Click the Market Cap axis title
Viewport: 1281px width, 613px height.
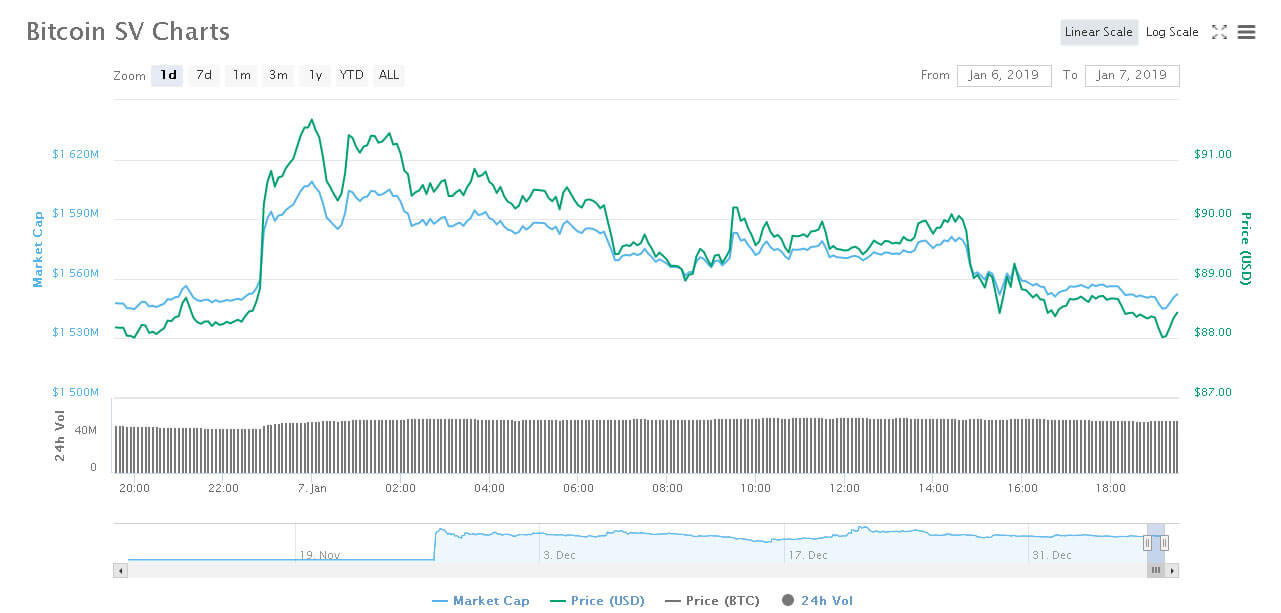point(38,249)
